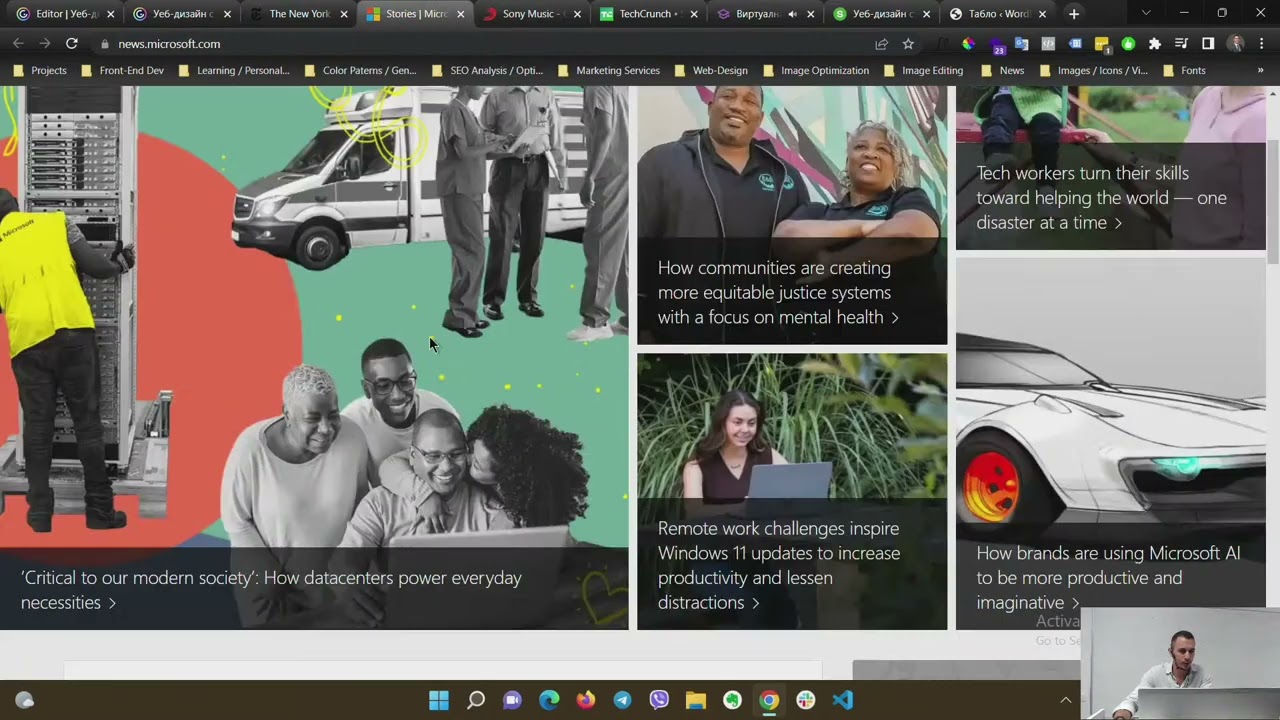
Task: Open the media control playlist icon
Action: pos(1181,44)
